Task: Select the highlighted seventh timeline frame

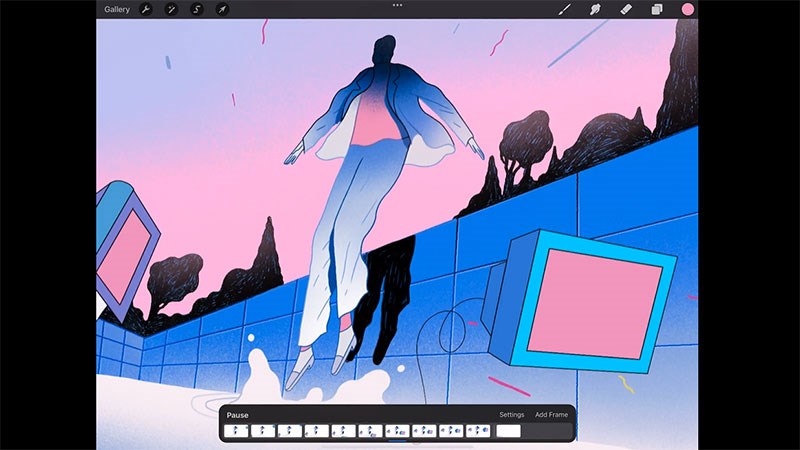Action: coord(397,431)
